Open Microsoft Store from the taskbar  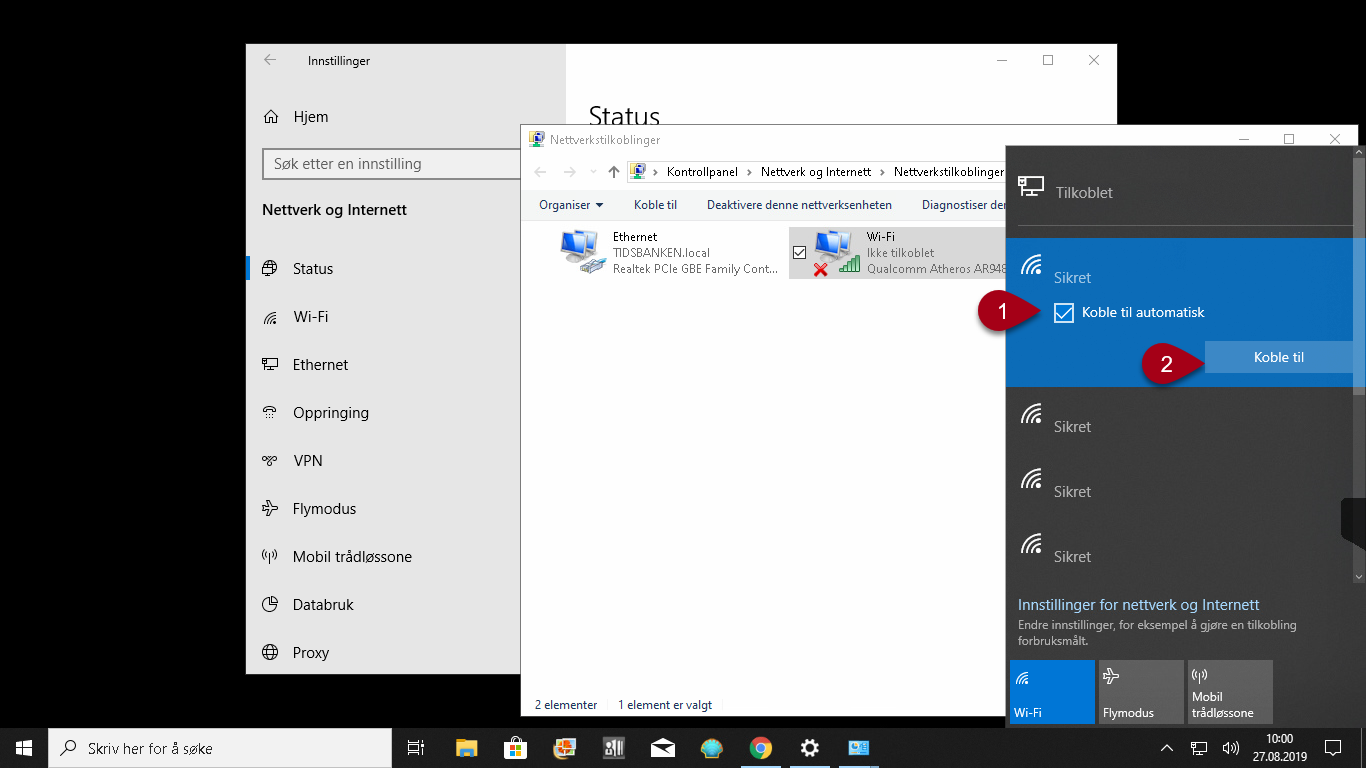pyautogui.click(x=516, y=748)
